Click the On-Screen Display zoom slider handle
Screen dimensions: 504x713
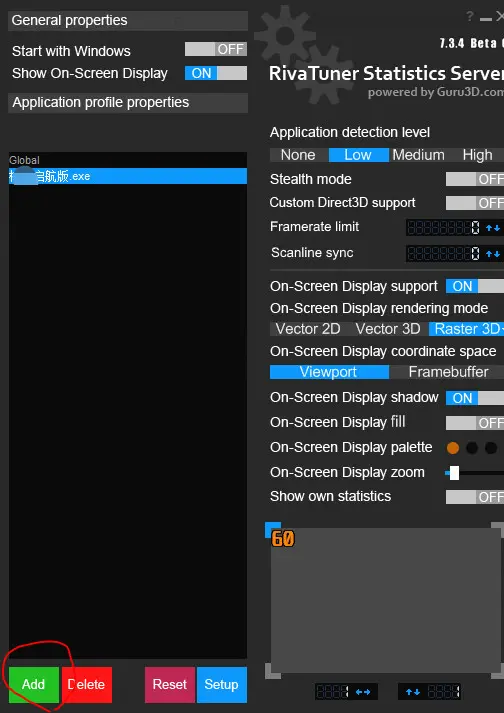click(x=454, y=473)
